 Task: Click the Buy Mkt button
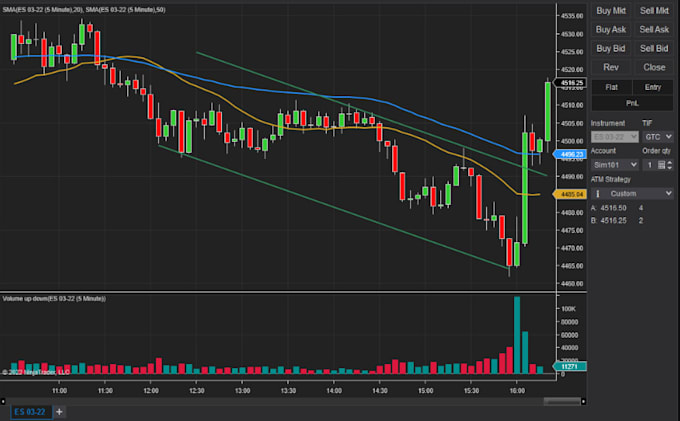tap(611, 11)
